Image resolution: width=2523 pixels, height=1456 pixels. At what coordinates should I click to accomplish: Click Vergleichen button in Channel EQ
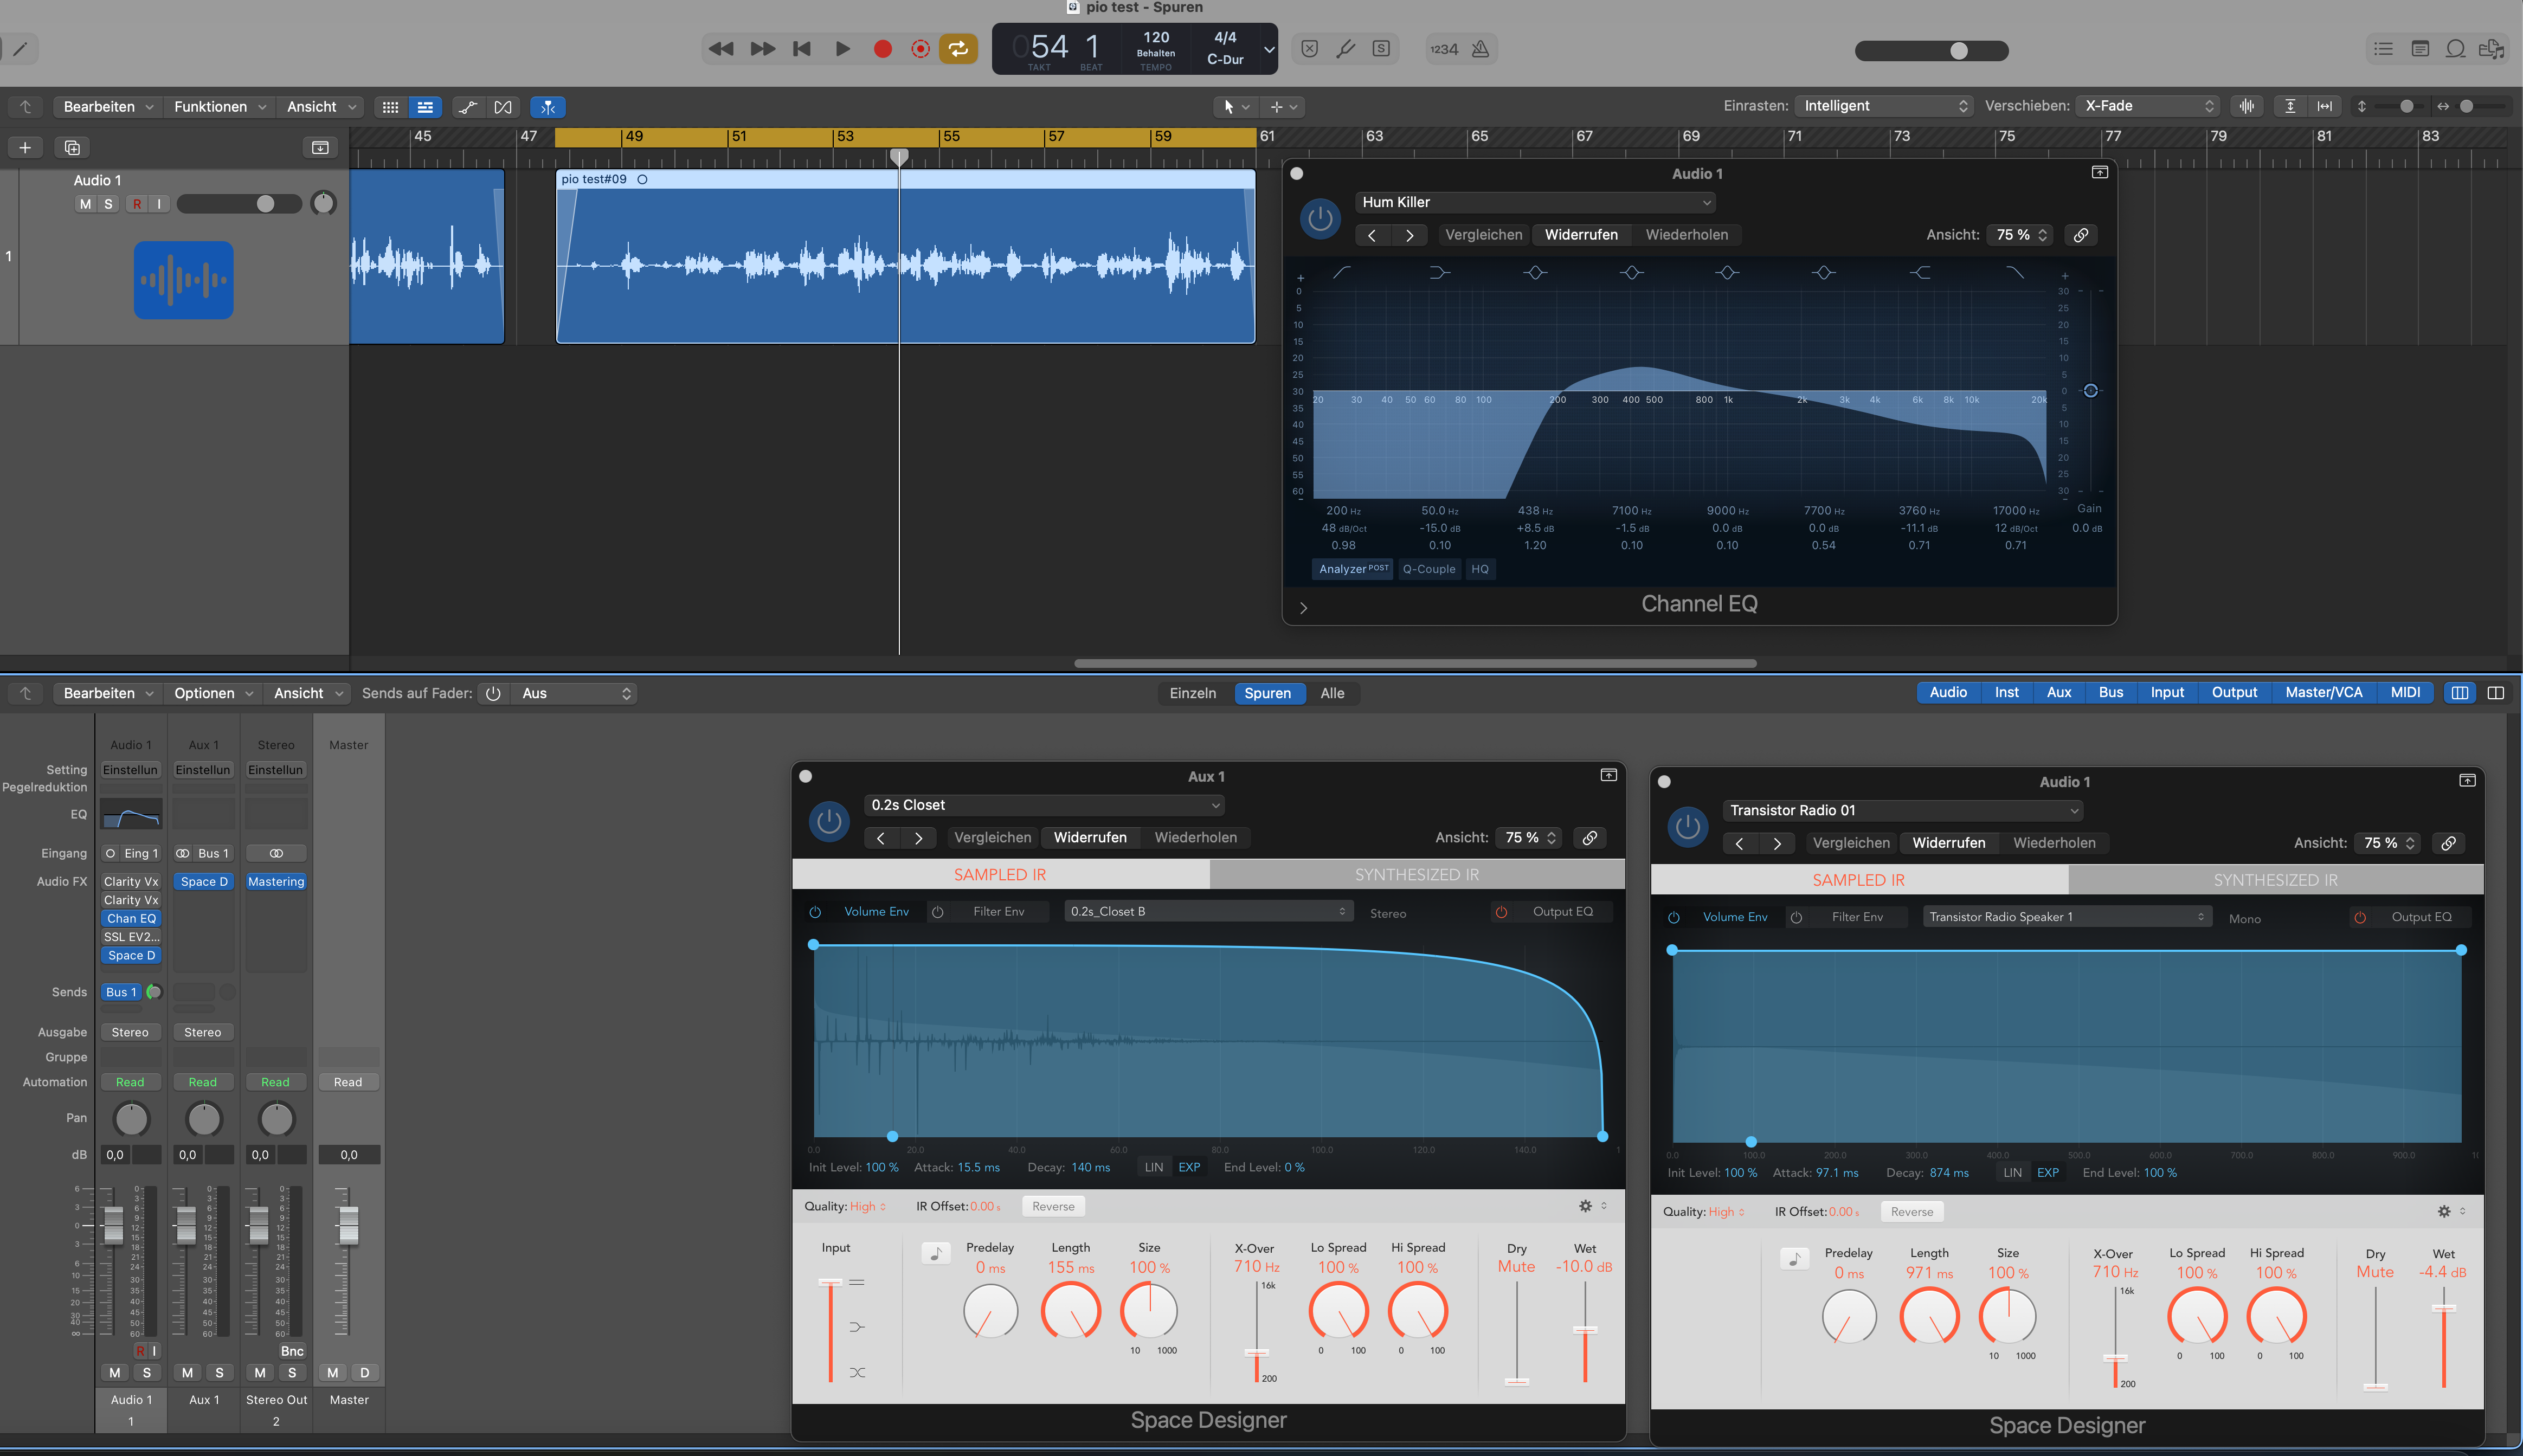coord(1483,235)
